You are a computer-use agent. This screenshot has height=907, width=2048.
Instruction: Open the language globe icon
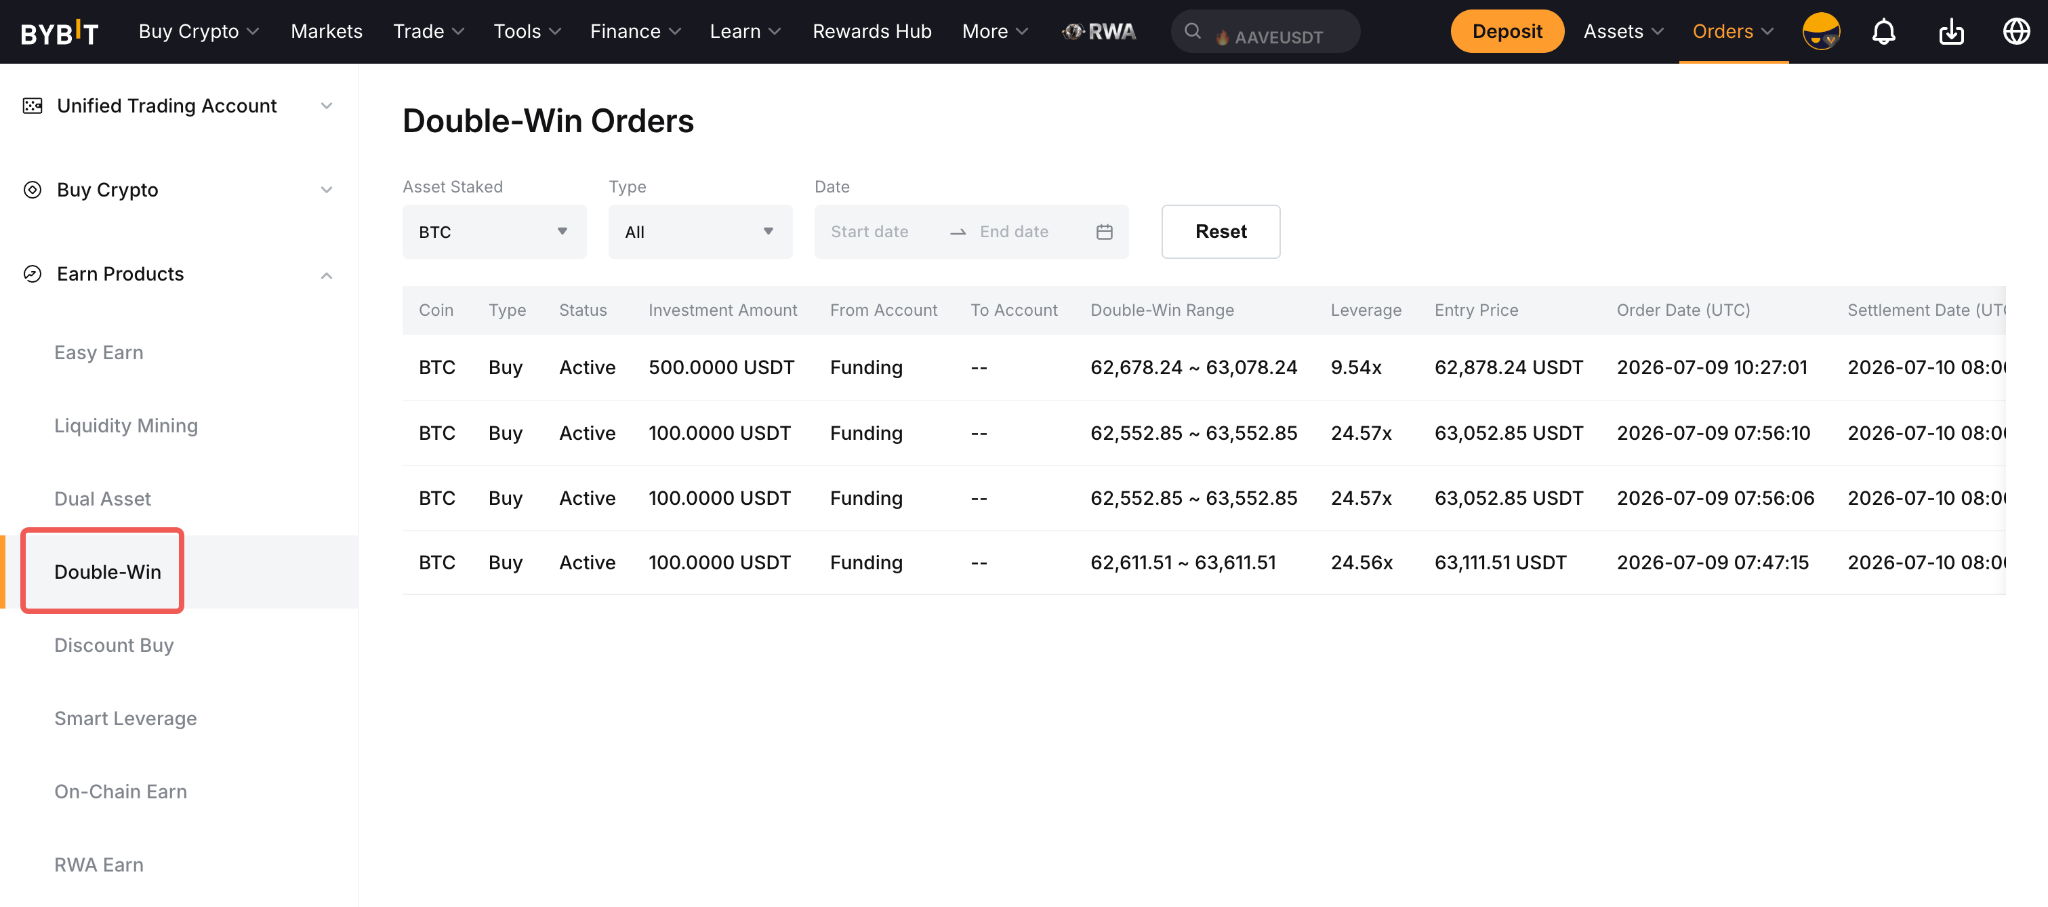point(2016,32)
